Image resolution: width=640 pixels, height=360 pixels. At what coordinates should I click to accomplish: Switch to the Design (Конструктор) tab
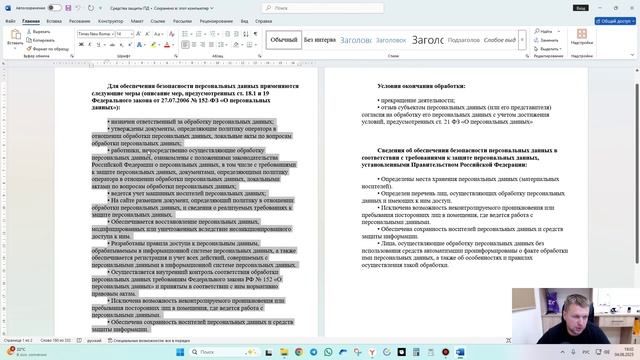point(111,21)
